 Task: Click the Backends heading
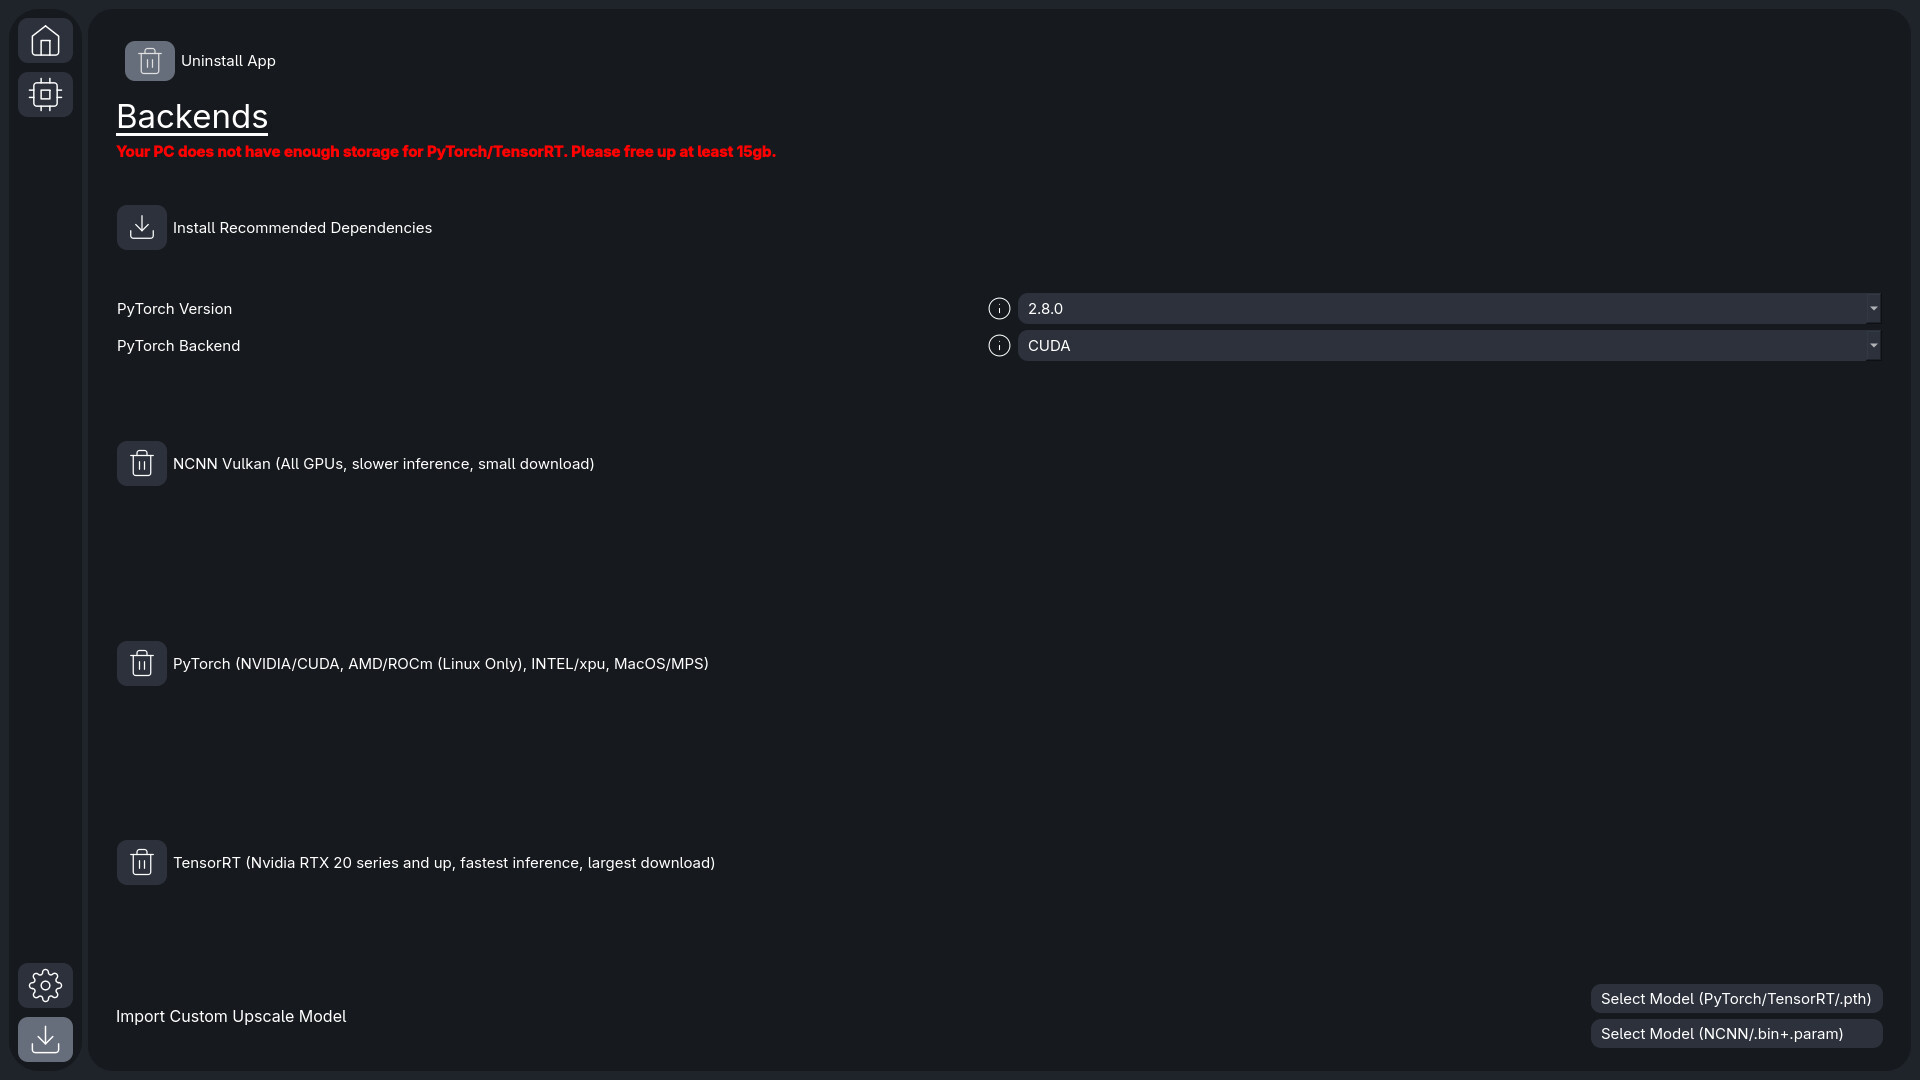point(192,117)
